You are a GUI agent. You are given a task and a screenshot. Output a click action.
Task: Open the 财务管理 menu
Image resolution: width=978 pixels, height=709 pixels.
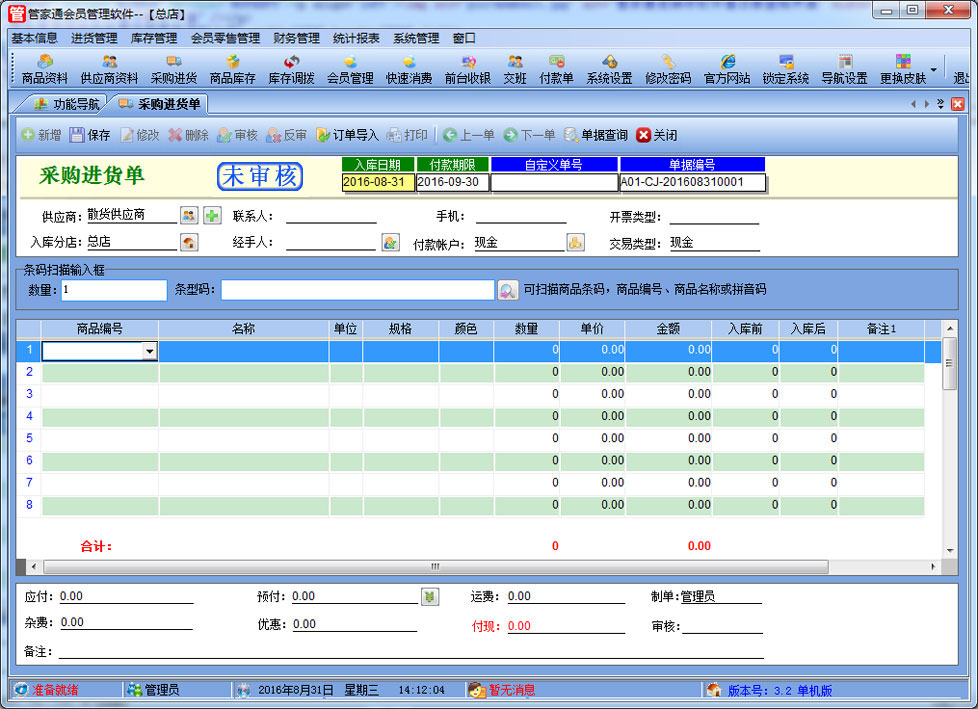[296, 38]
